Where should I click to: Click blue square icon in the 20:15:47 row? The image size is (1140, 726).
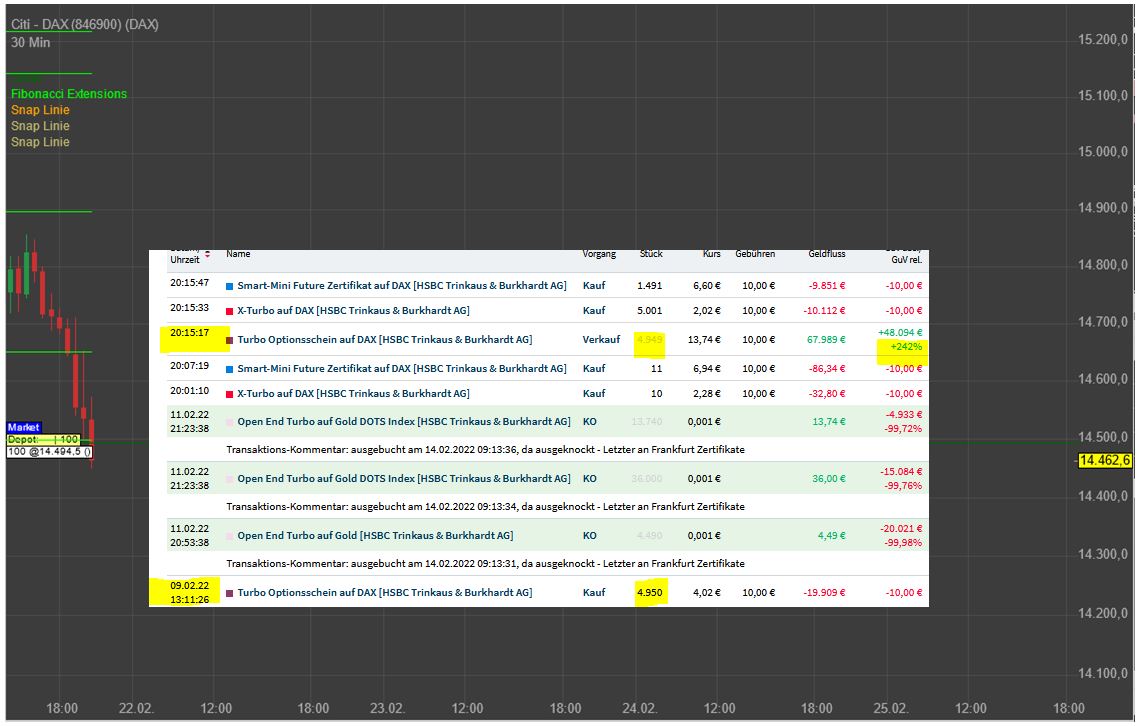coord(229,286)
